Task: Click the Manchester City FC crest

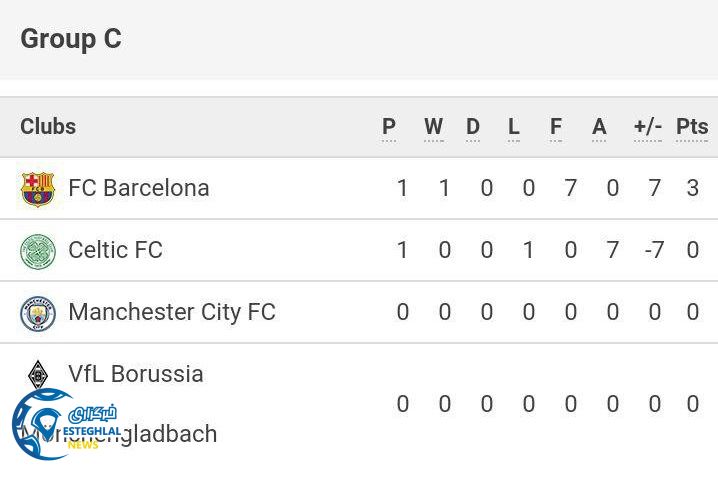Action: [38, 313]
